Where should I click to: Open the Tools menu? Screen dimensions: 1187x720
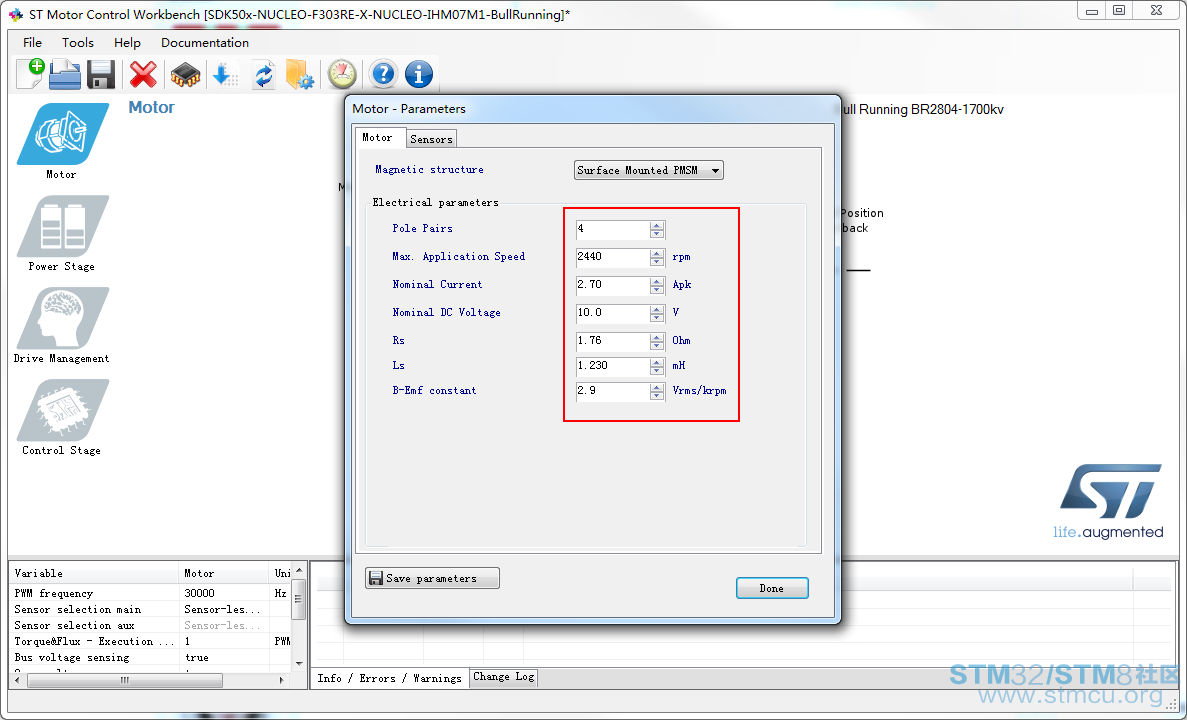pos(78,42)
